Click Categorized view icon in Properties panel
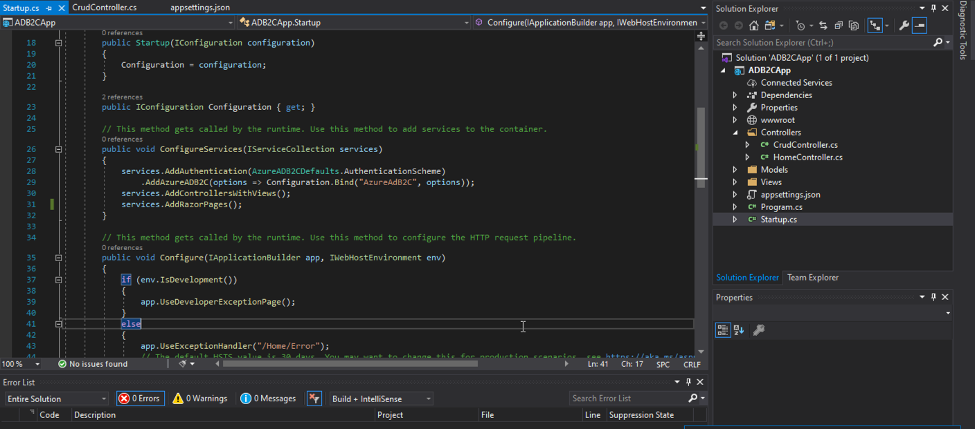 point(723,330)
